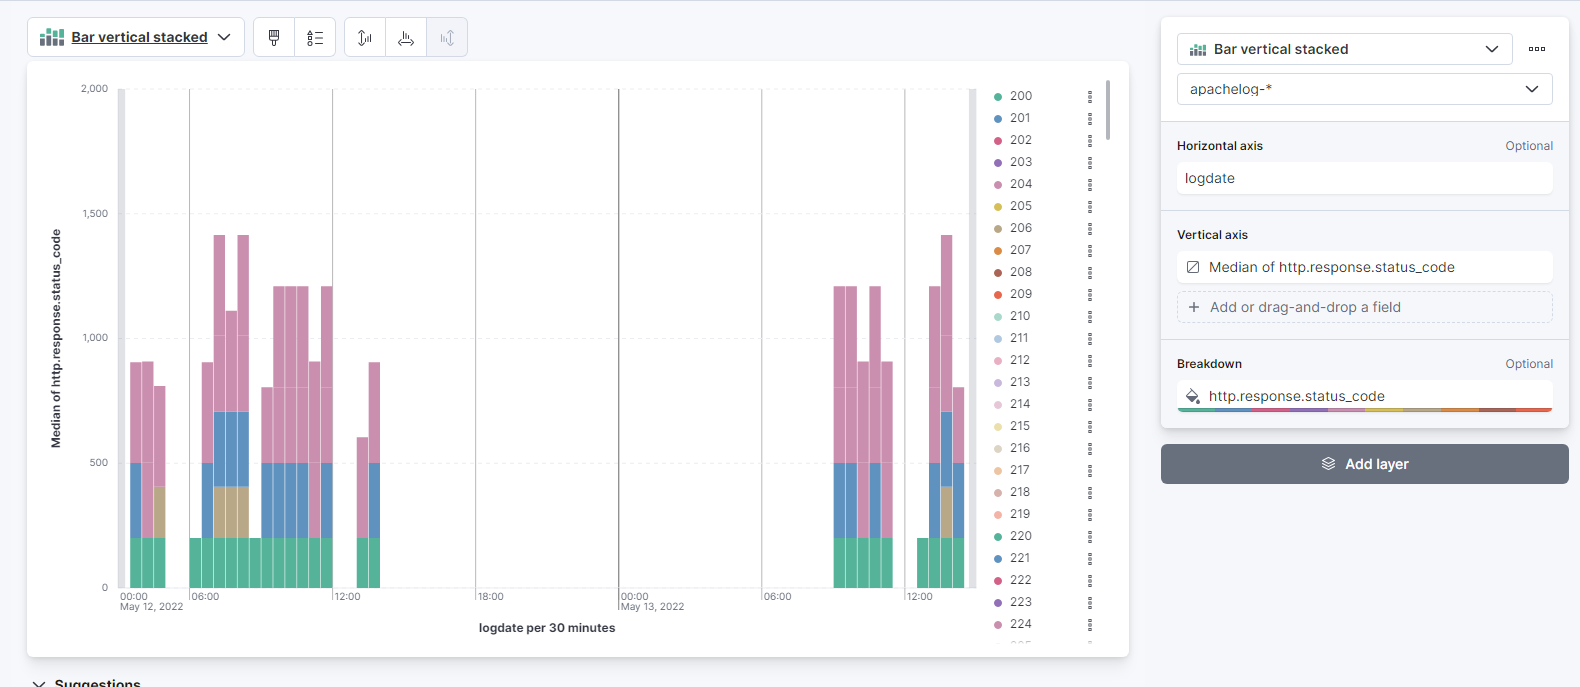The image size is (1580, 687).
Task: Click the legend vertical scrollbar
Action: click(1107, 110)
